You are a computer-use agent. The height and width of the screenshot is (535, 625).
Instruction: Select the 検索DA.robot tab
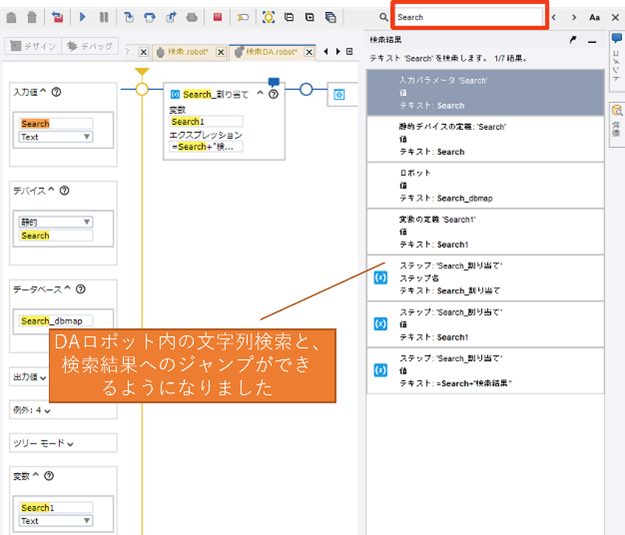267,52
